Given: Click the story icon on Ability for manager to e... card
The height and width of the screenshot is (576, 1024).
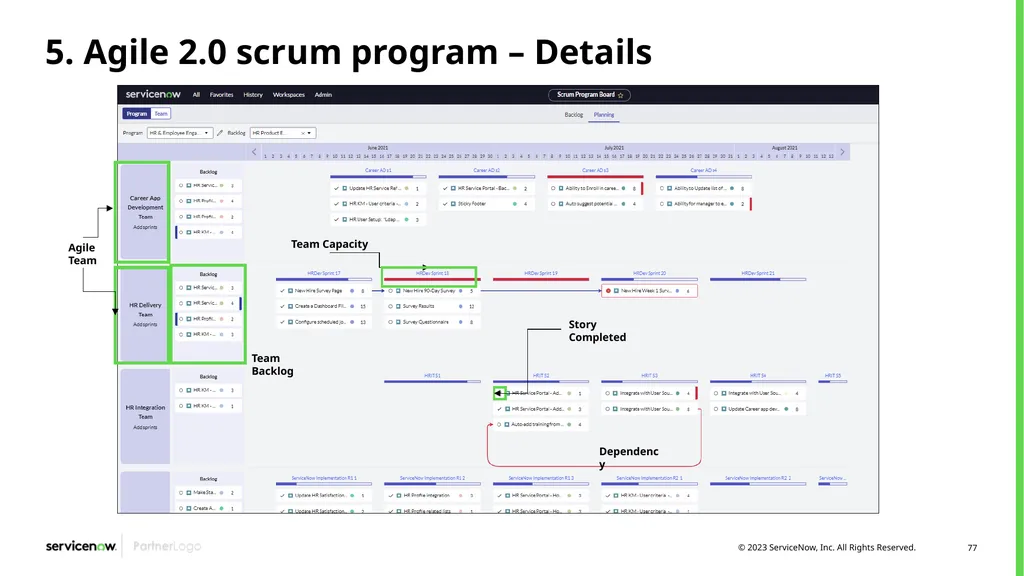Looking at the screenshot, I should tap(669, 204).
